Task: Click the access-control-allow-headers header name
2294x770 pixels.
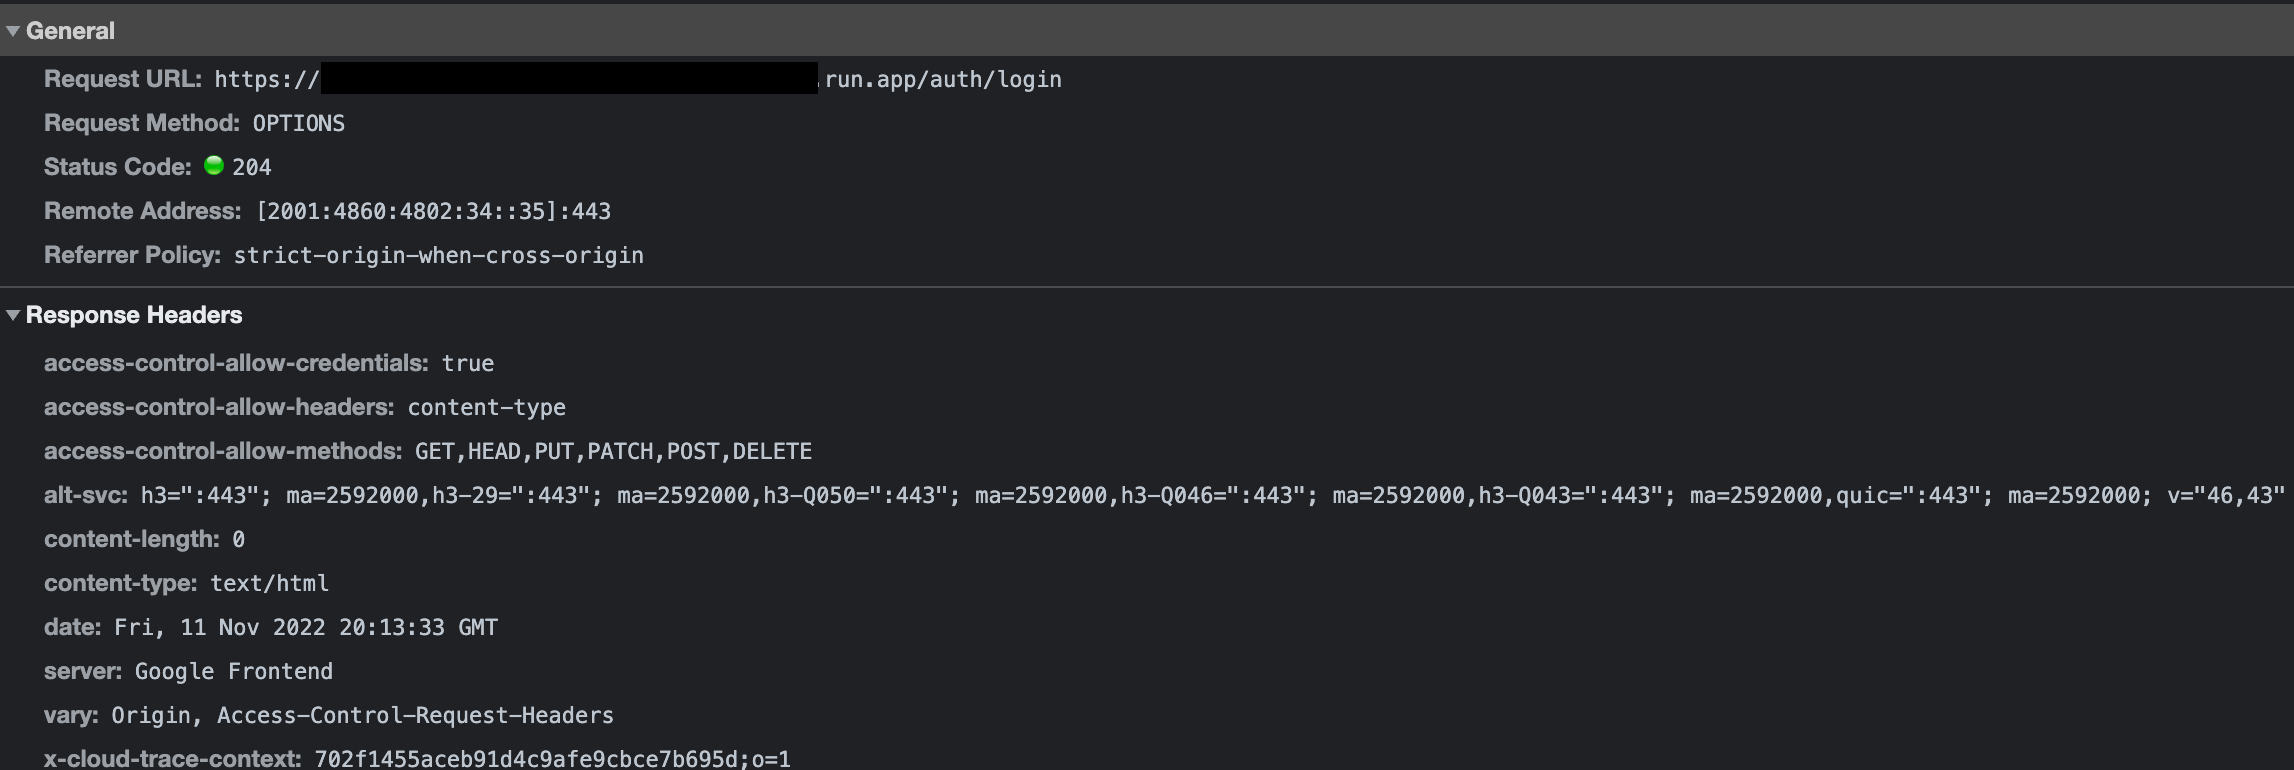Action: [x=219, y=407]
